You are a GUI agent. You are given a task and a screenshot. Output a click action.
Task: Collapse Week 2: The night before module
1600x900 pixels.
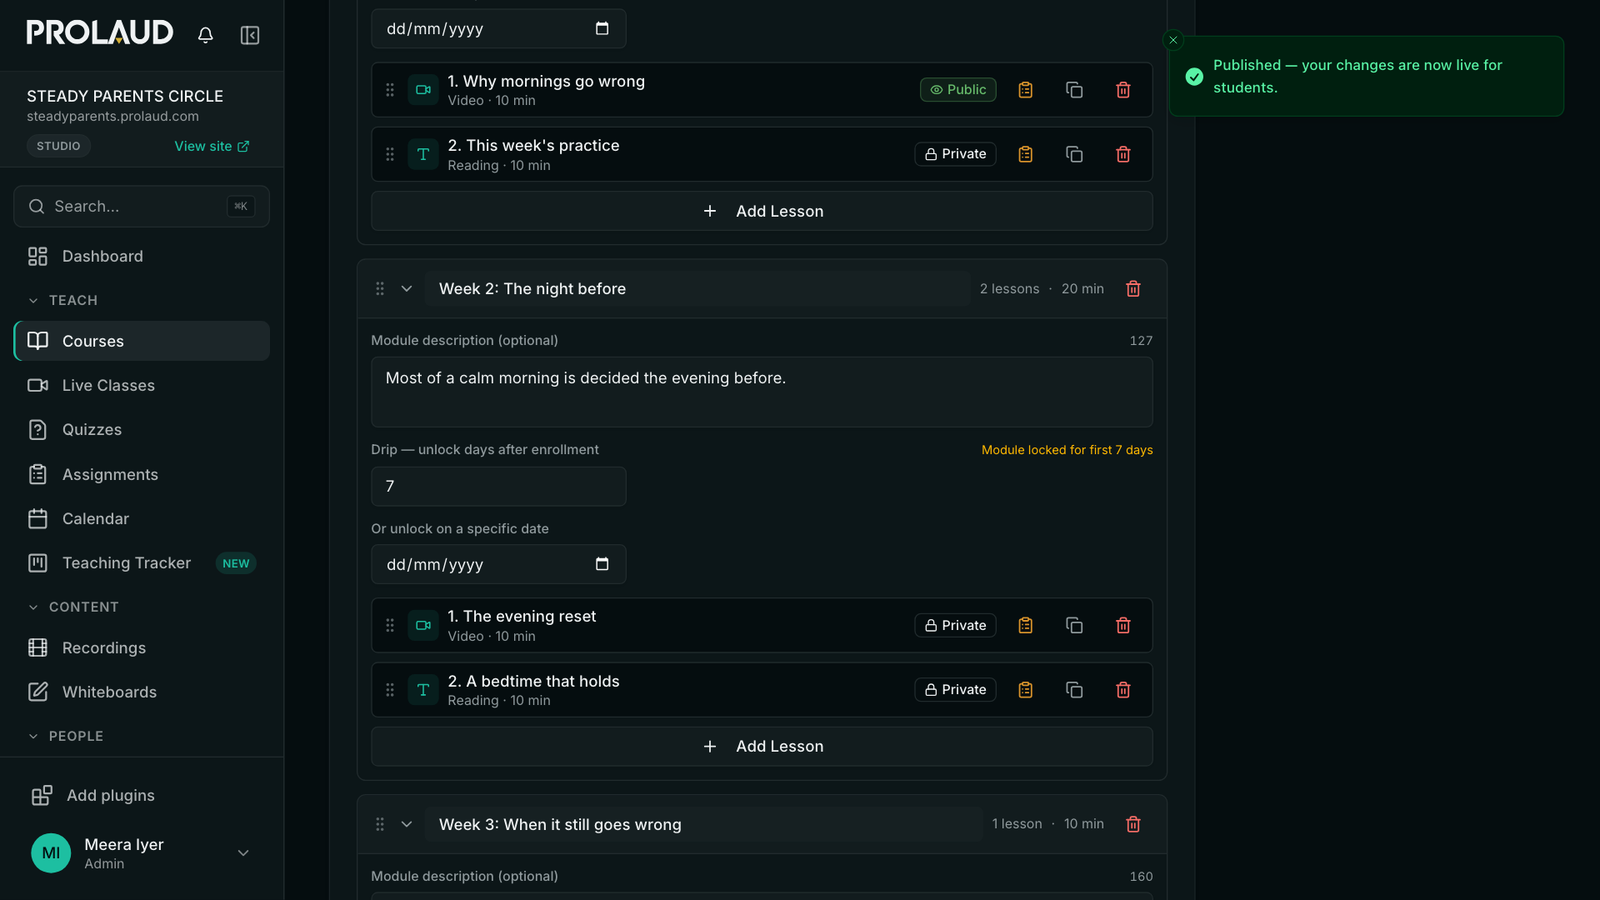point(407,289)
